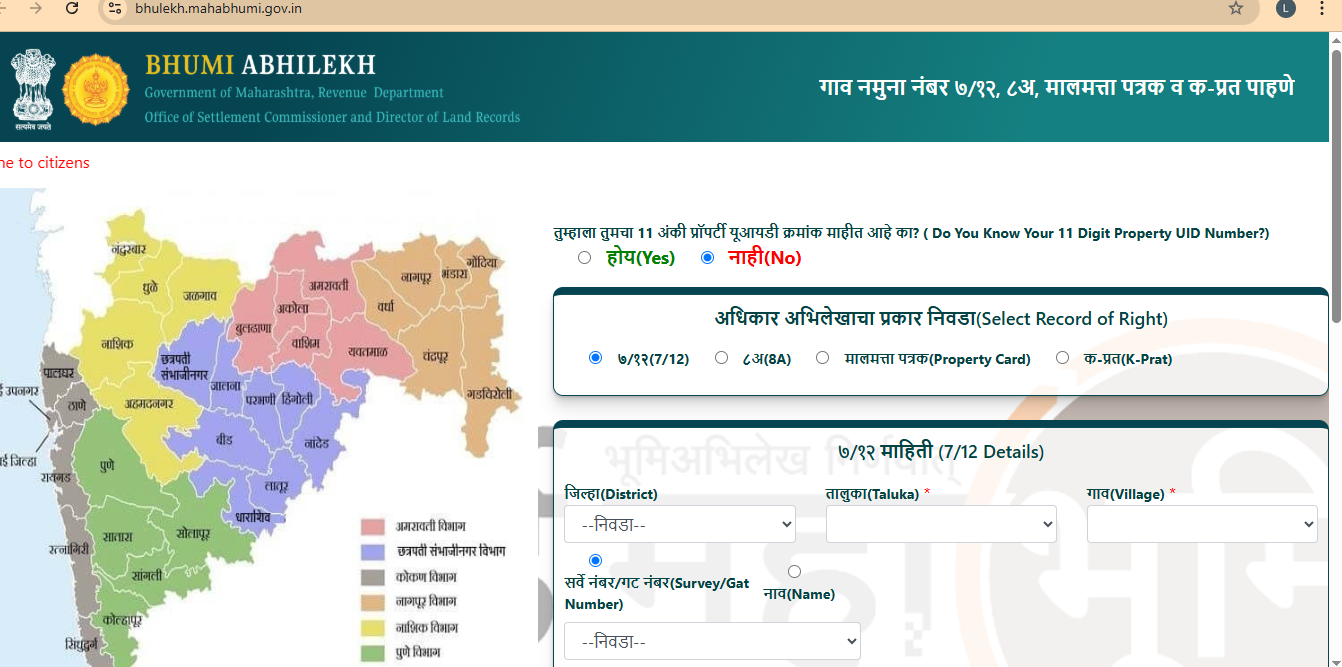
Task: Select अहमदनगर district on the map
Action: click(150, 404)
